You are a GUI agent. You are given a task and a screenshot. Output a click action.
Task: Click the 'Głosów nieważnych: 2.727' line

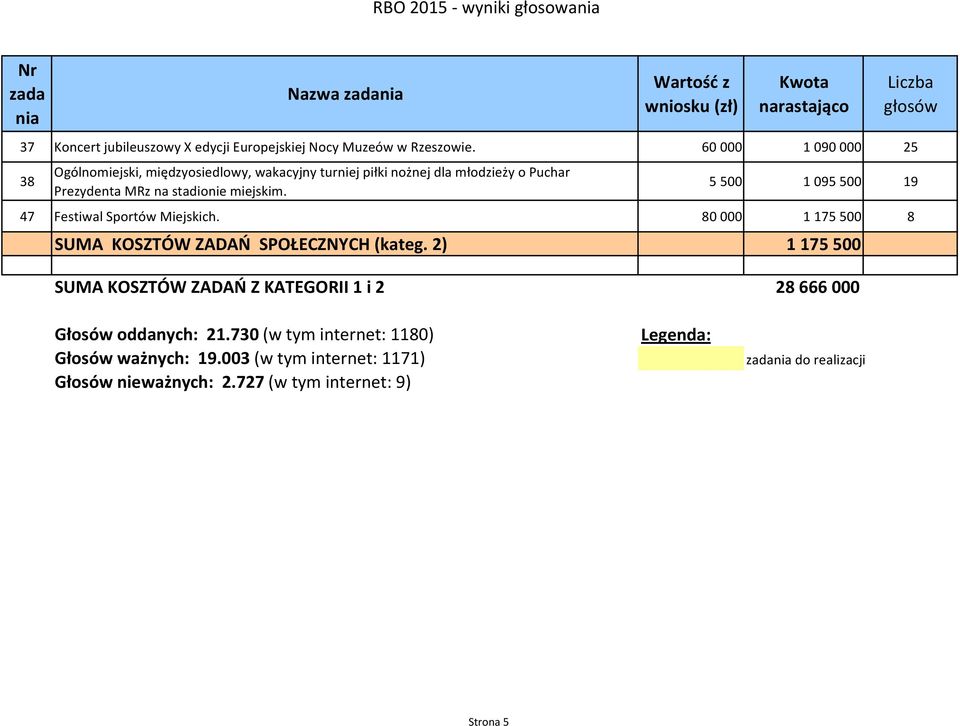coord(233,382)
